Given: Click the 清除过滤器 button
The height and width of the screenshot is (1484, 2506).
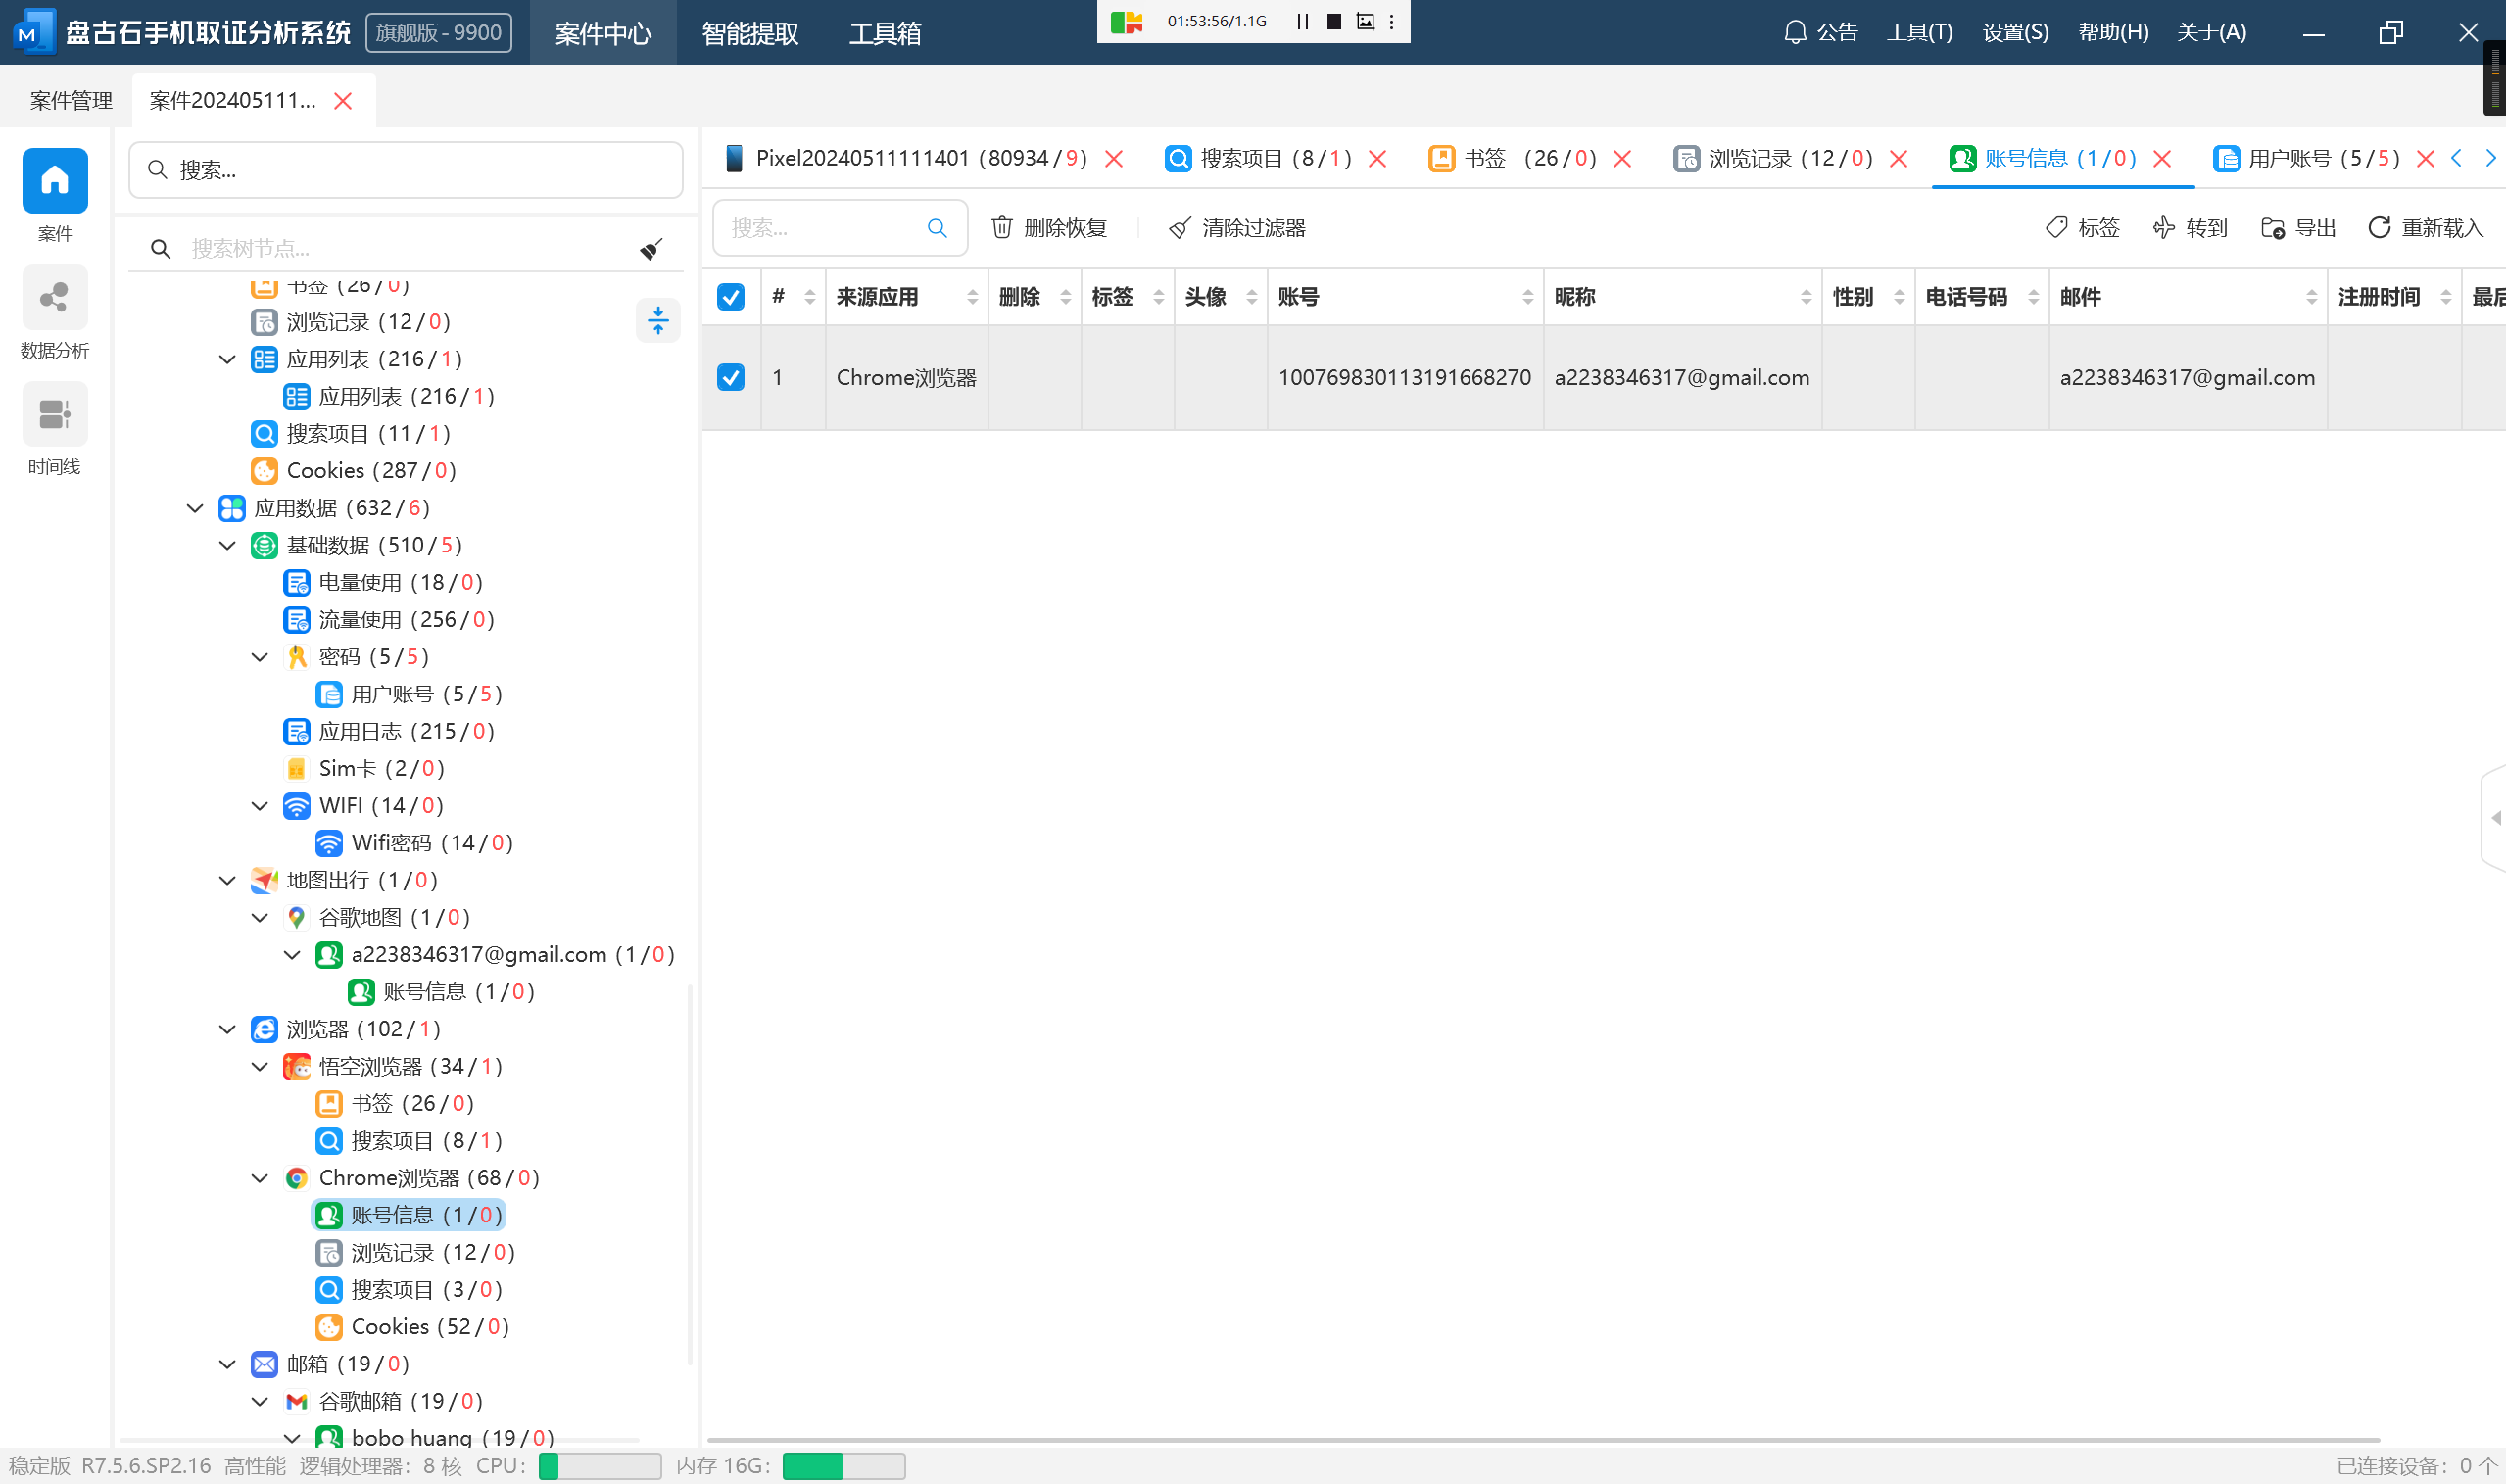Looking at the screenshot, I should click(x=1238, y=228).
